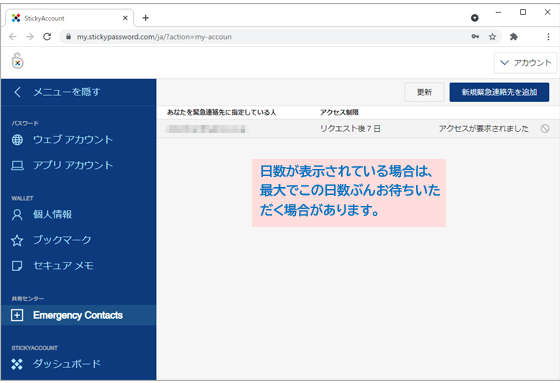This screenshot has width=560, height=383.
Task: Click the browser back arrow
Action: click(13, 37)
